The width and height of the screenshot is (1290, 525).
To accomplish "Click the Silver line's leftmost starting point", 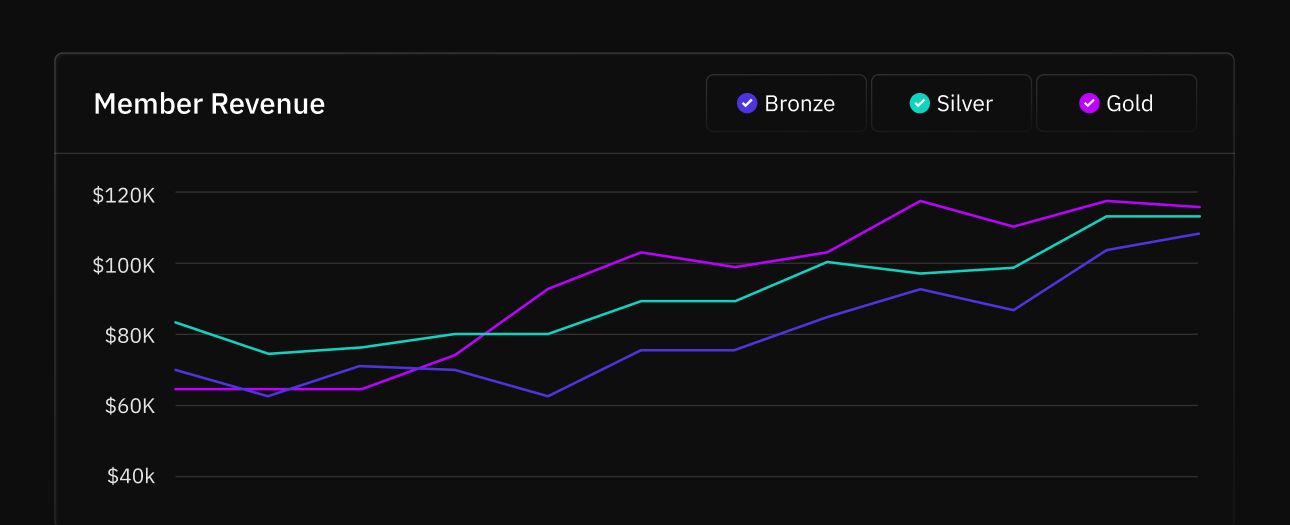I will [176, 322].
